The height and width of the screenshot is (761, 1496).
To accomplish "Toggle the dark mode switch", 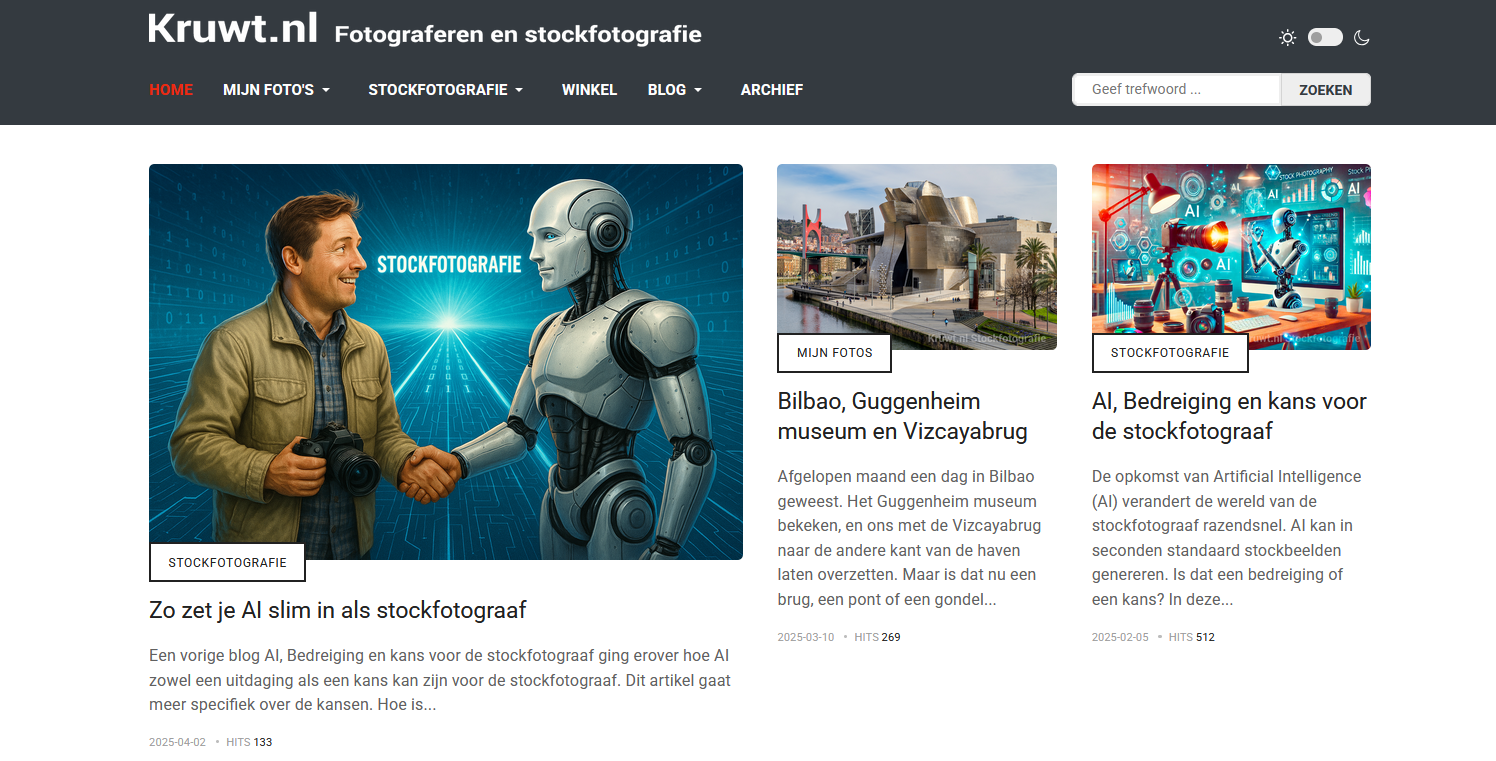I will (1325, 37).
